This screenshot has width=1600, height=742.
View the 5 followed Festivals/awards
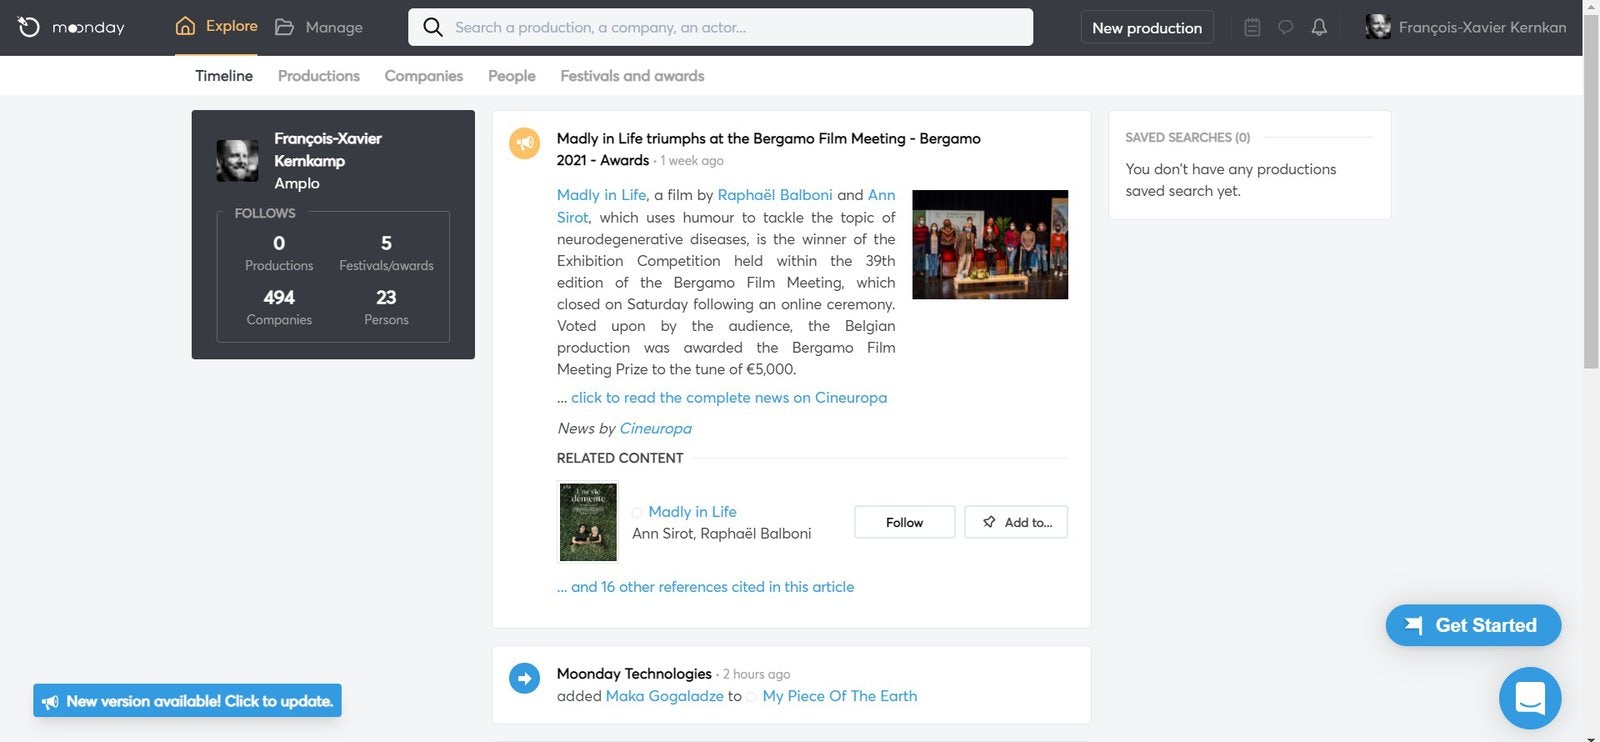(x=386, y=253)
